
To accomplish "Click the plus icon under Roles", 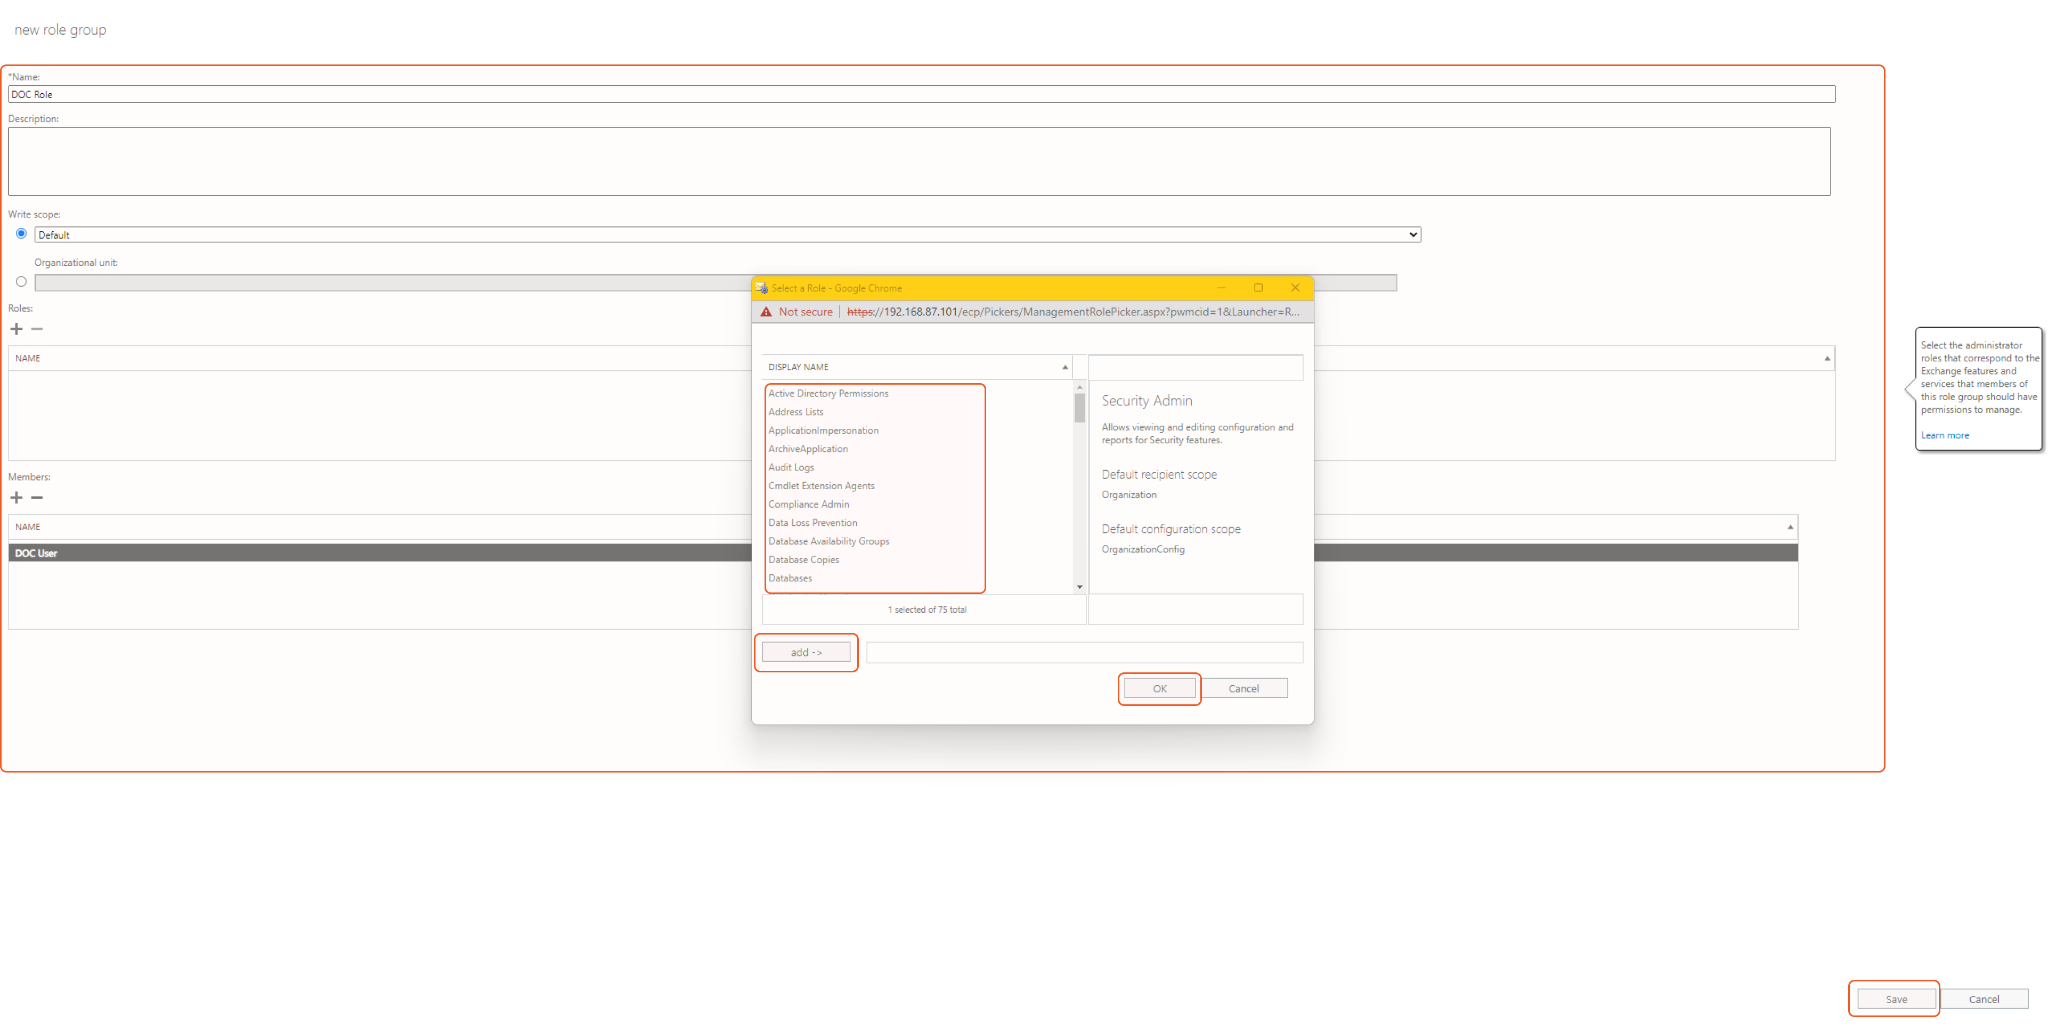I will coord(16,329).
